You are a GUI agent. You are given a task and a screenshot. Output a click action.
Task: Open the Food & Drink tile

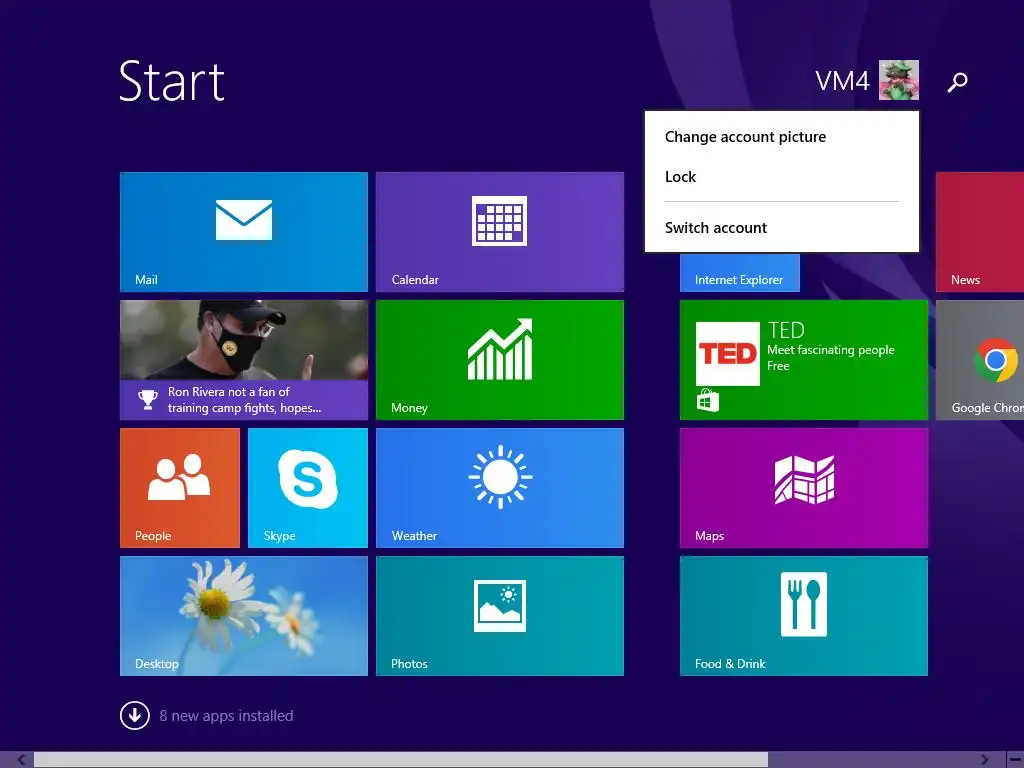(x=803, y=616)
